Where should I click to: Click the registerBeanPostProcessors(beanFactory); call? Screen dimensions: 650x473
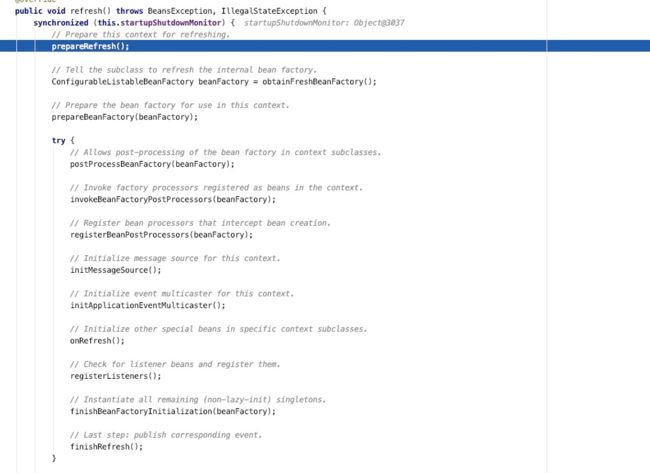point(161,235)
